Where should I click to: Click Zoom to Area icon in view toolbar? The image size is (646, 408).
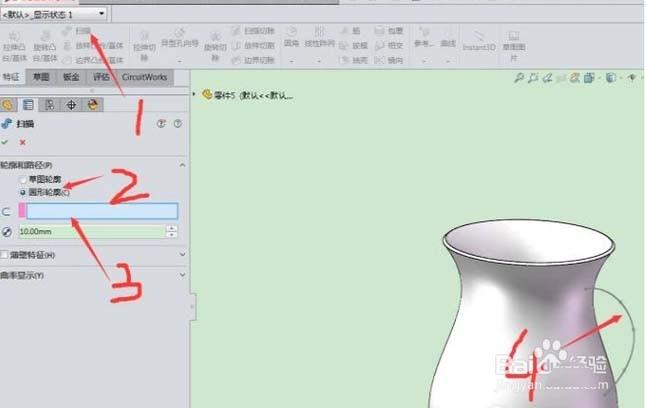533,77
